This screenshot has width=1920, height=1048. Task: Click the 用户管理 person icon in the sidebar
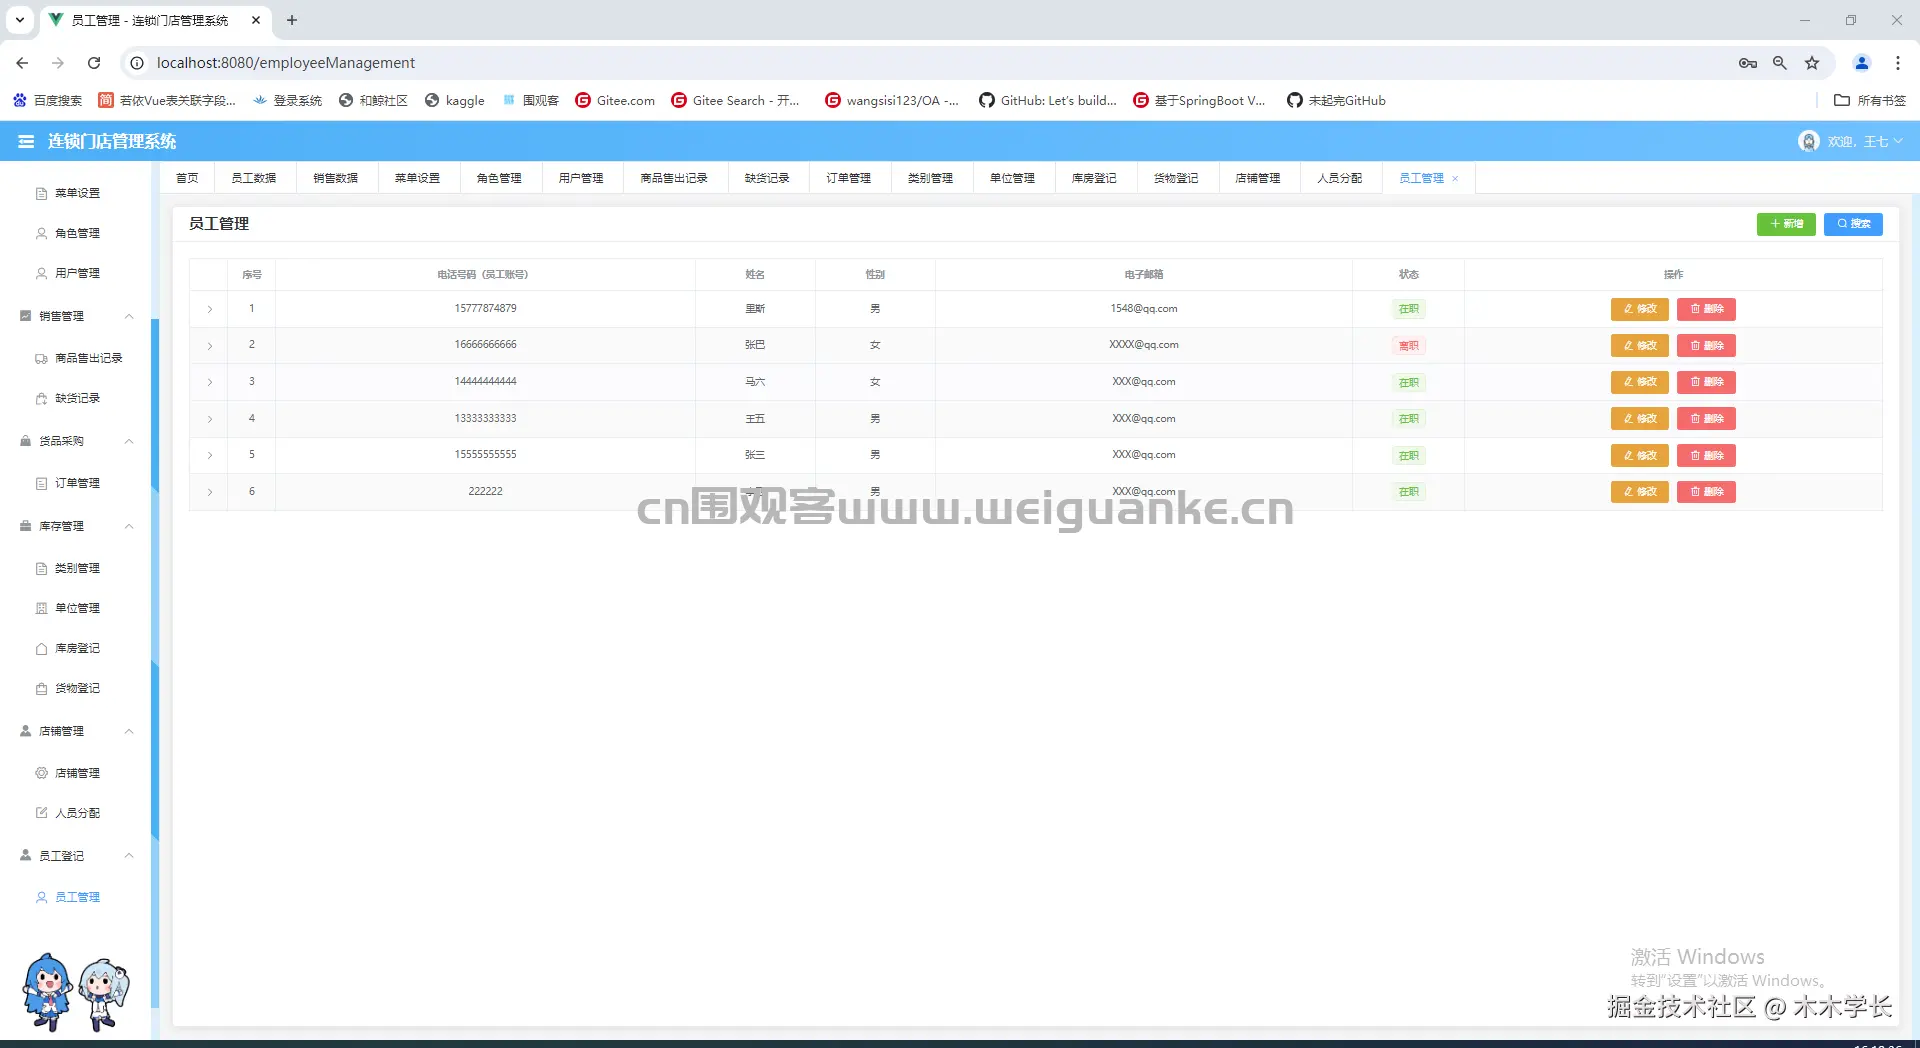coord(41,273)
